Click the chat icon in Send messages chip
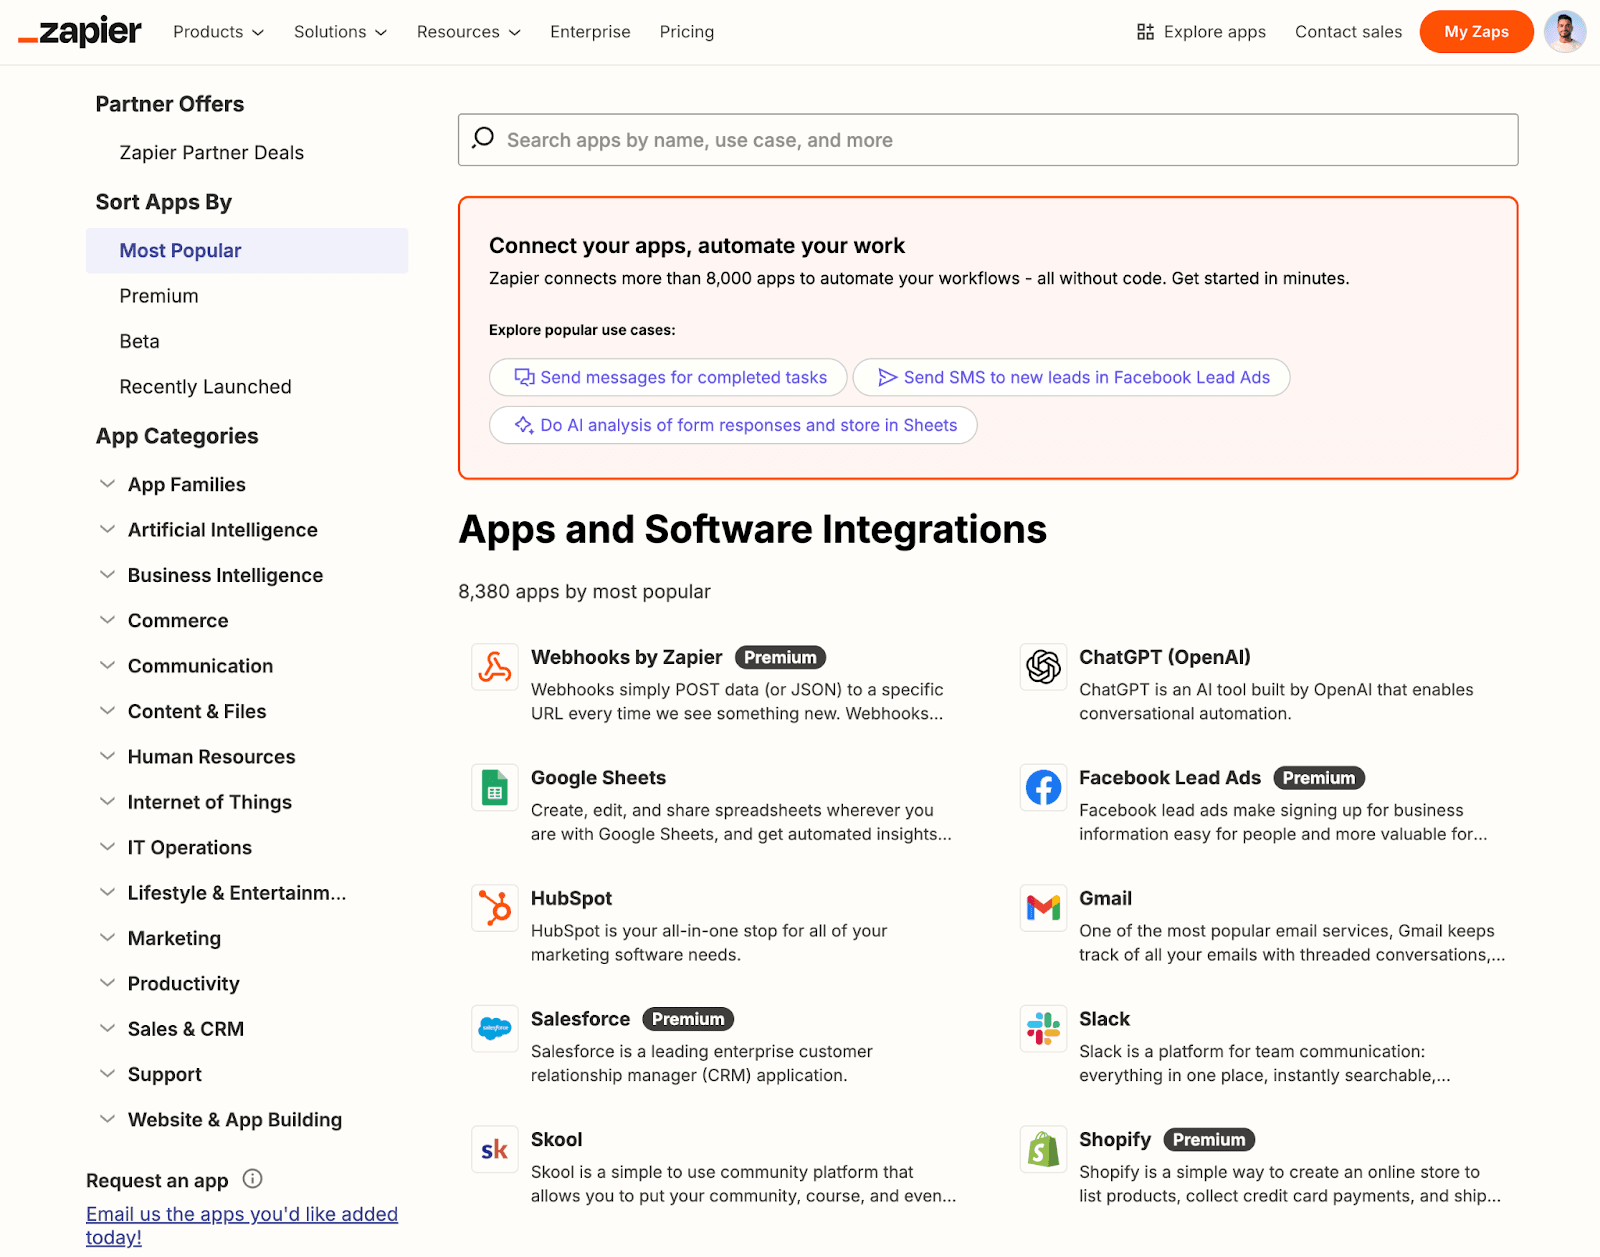Image resolution: width=1600 pixels, height=1257 pixels. (524, 377)
